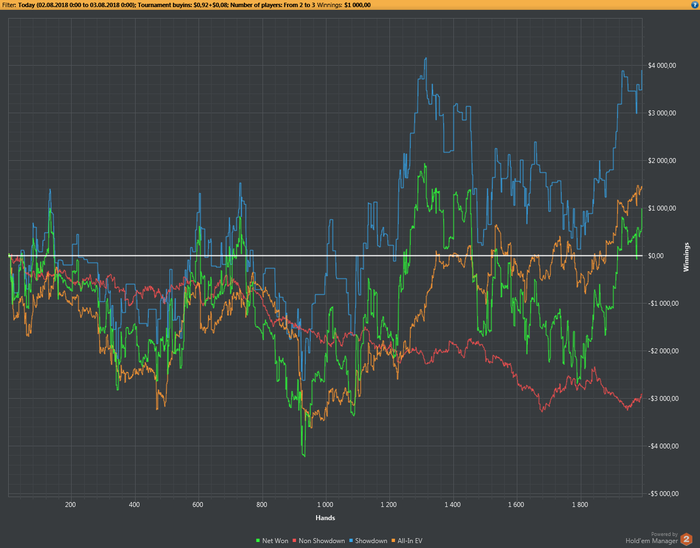Screen dimensions: 700x548
Task: Click the 1 000 hands axis label
Action: click(x=325, y=505)
